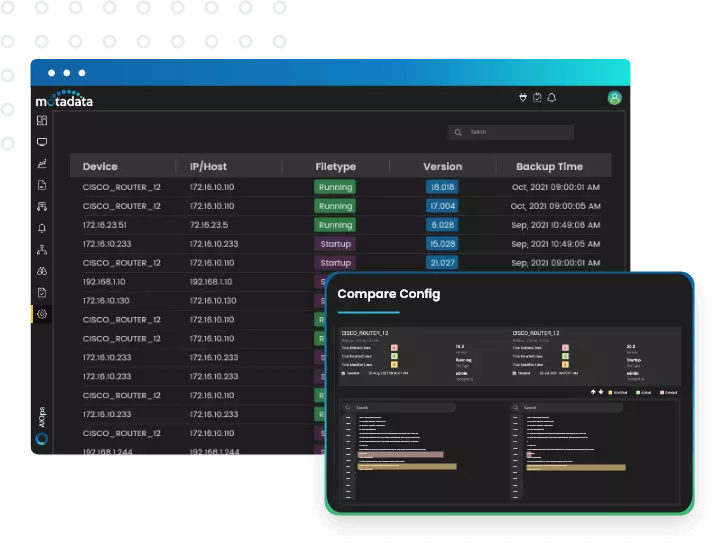The image size is (725, 556).
Task: Click version badge 18.018 in first row
Action: pyautogui.click(x=441, y=187)
